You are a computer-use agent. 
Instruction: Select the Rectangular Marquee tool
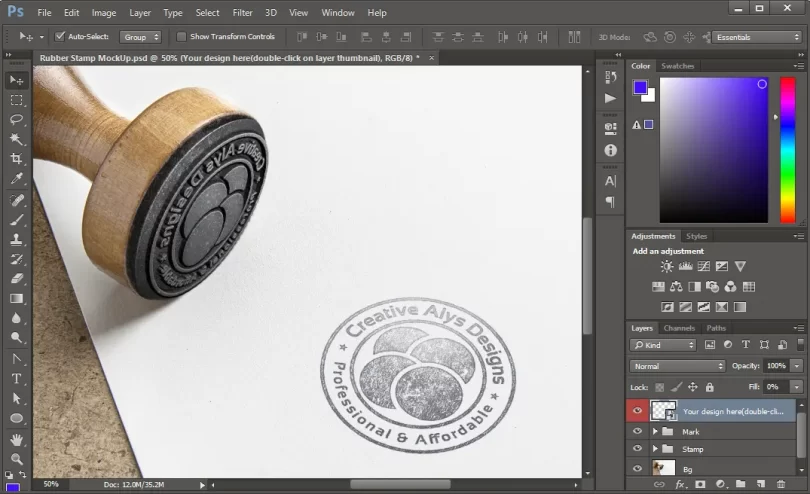(17, 100)
